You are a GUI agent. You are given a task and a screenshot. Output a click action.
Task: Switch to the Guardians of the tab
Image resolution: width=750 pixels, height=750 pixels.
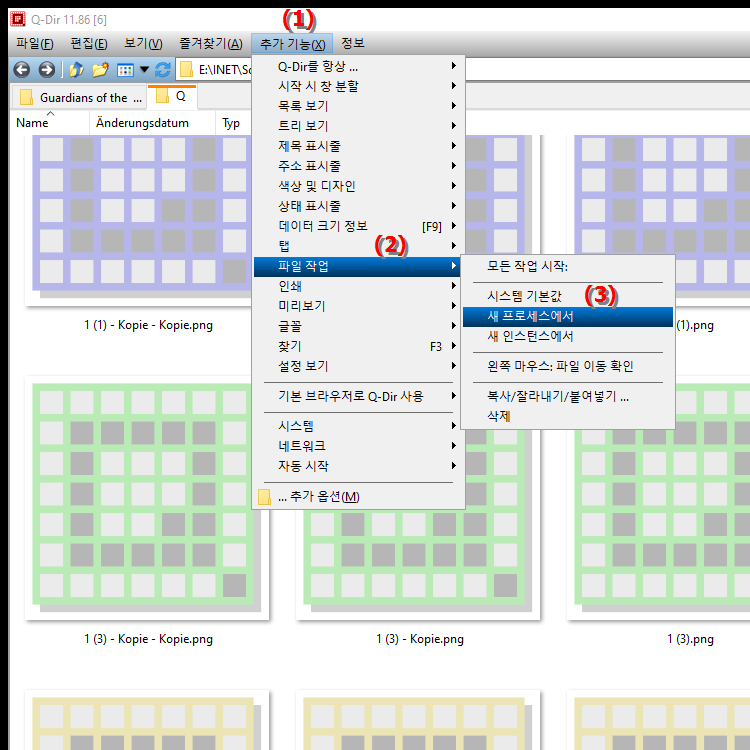coord(80,98)
